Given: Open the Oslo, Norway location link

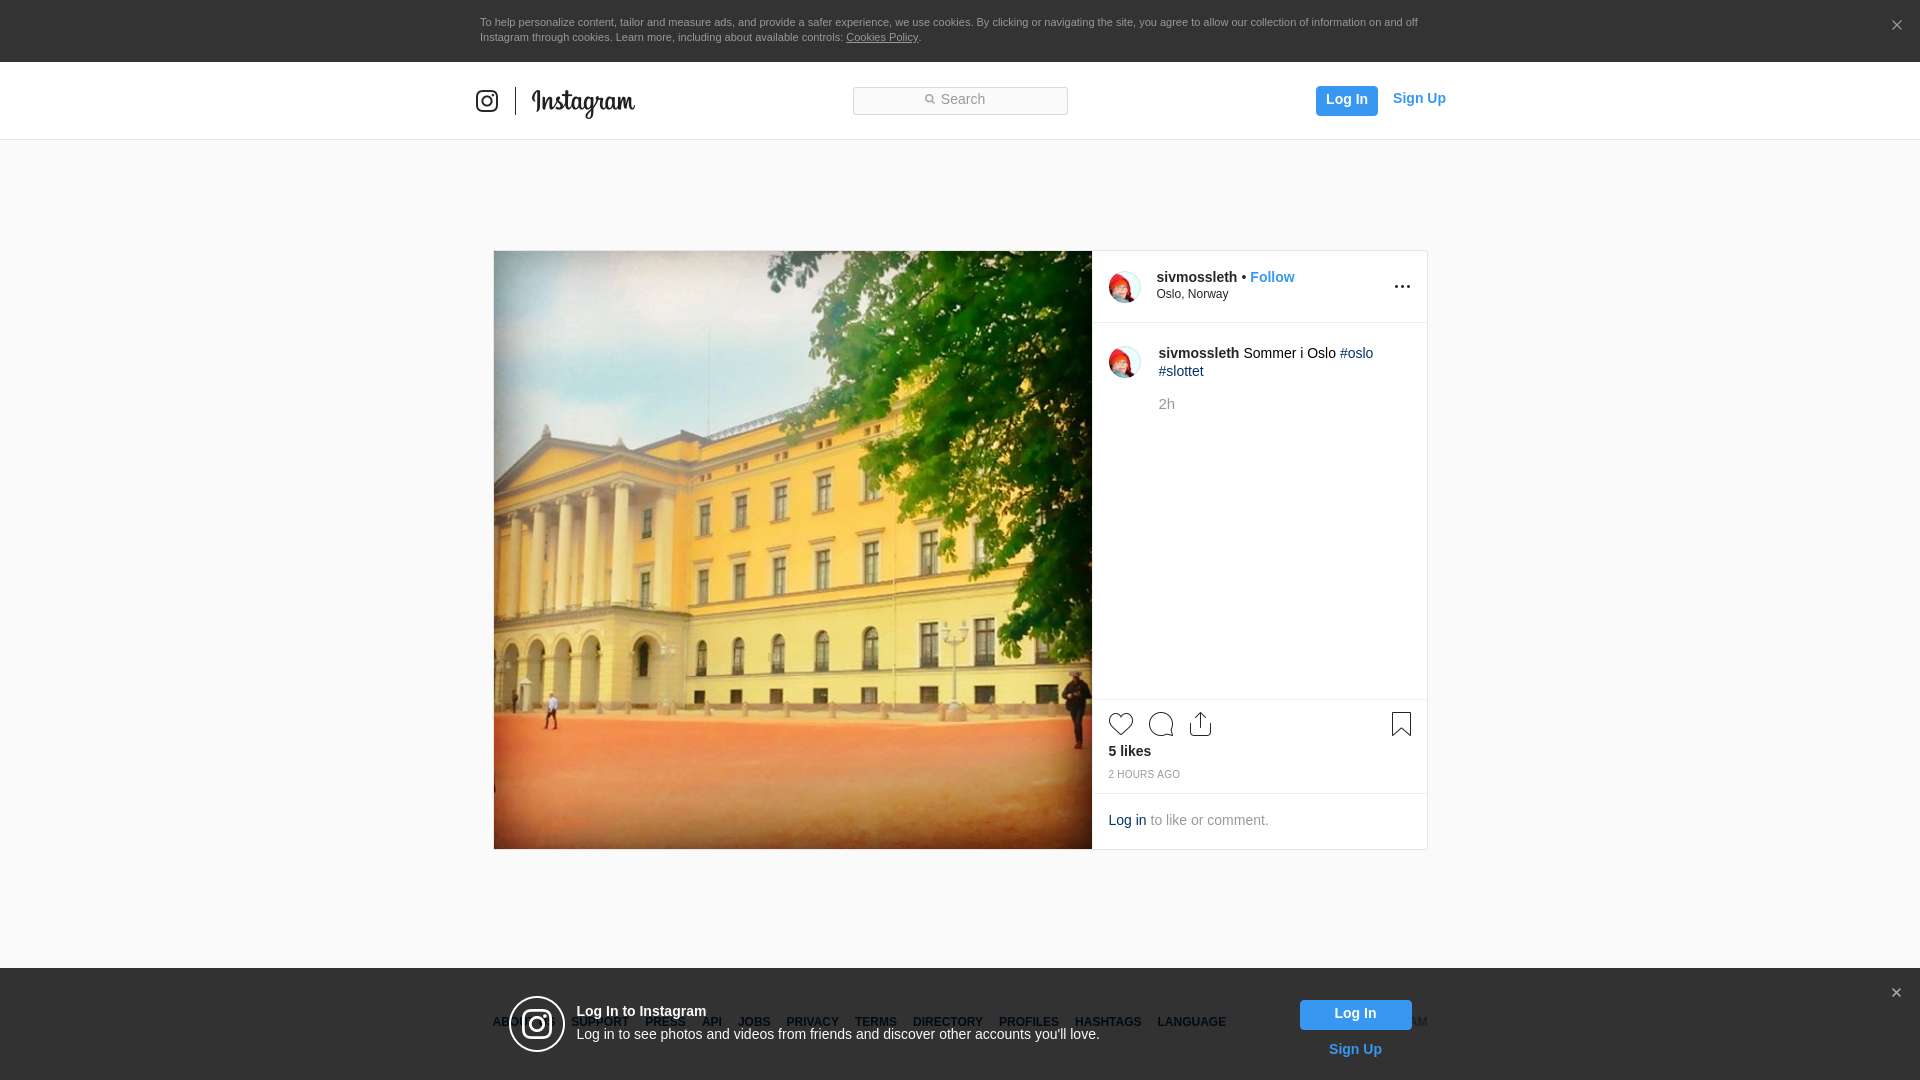Looking at the screenshot, I should coord(1192,294).
